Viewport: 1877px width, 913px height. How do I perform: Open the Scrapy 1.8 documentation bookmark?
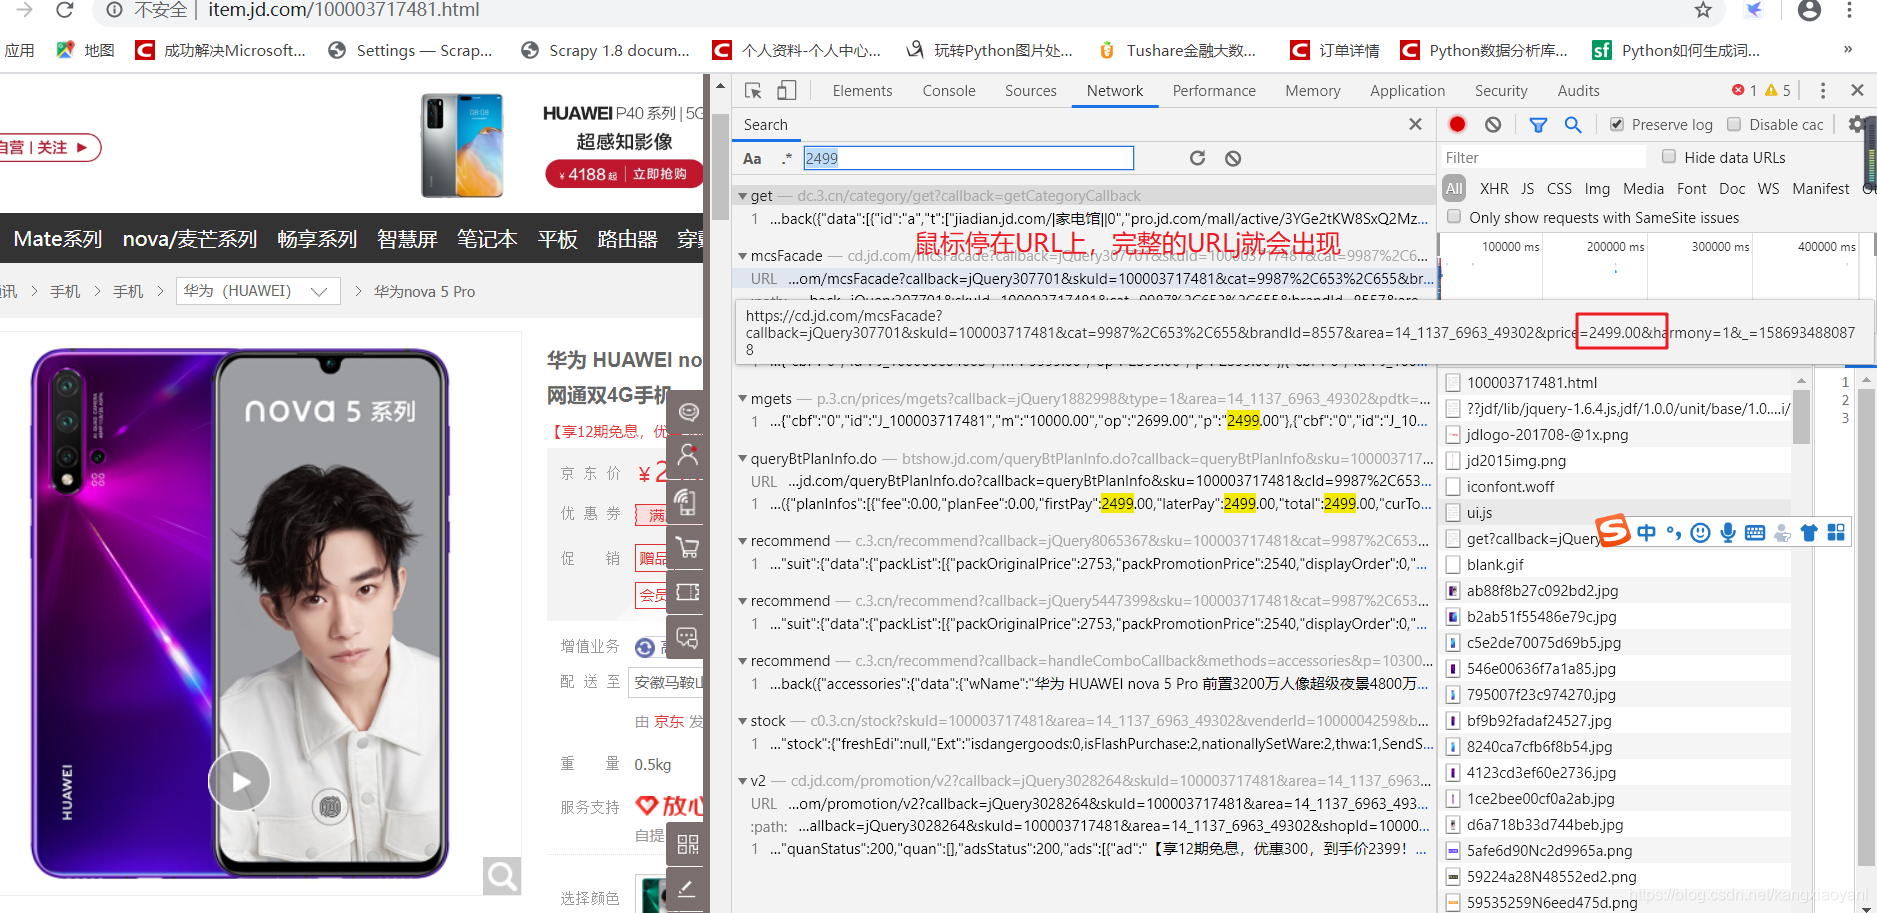pyautogui.click(x=606, y=50)
